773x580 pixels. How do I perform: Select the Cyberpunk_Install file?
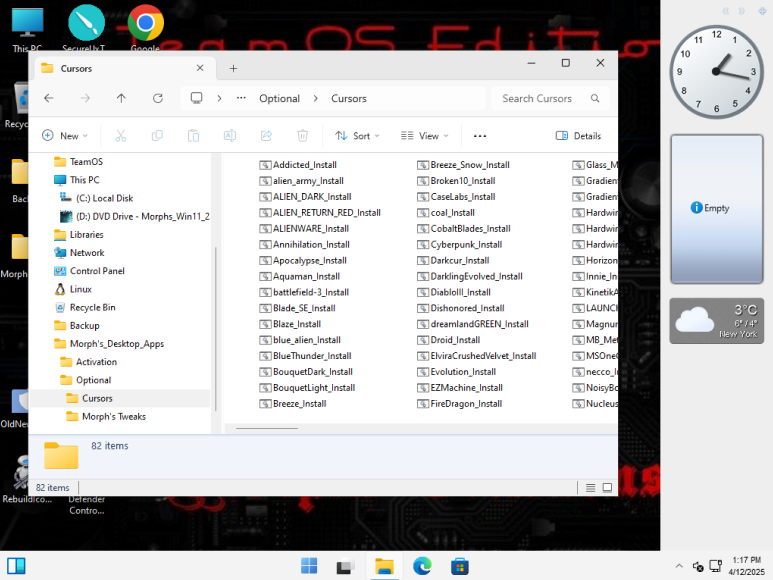(460, 244)
